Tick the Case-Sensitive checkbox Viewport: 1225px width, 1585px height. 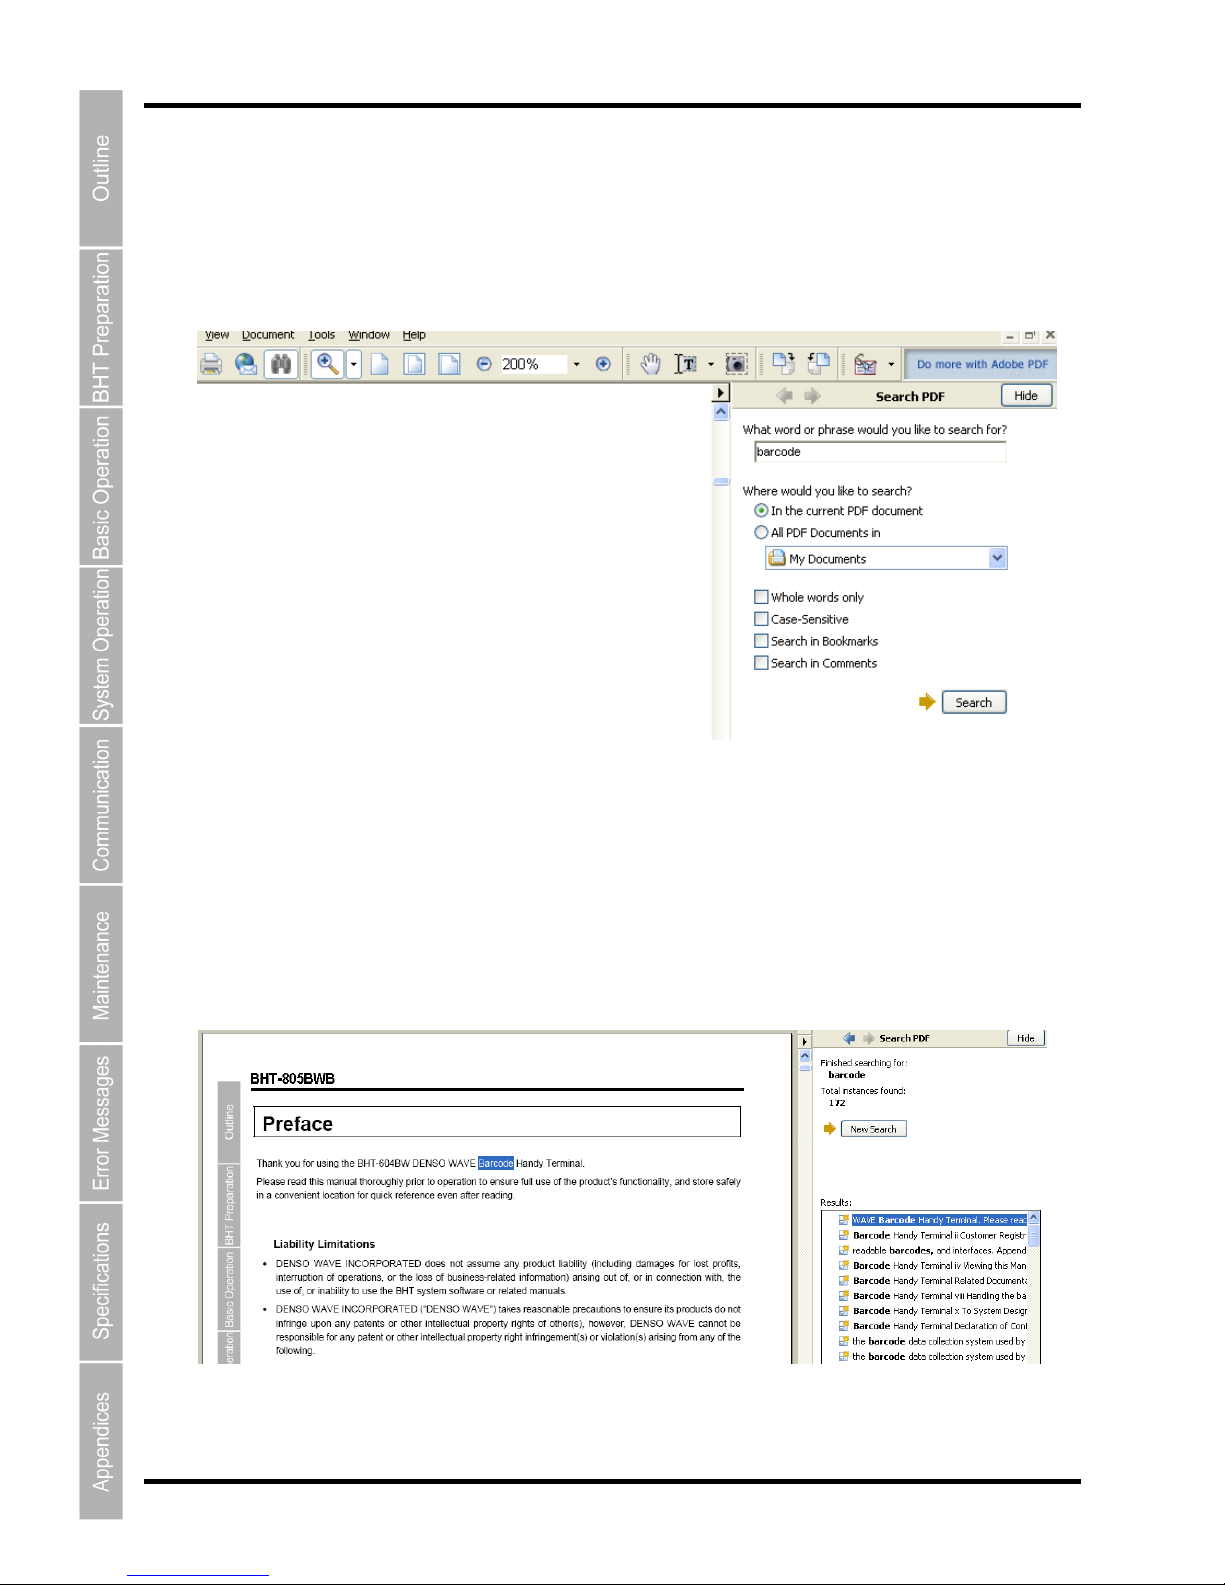pos(761,619)
